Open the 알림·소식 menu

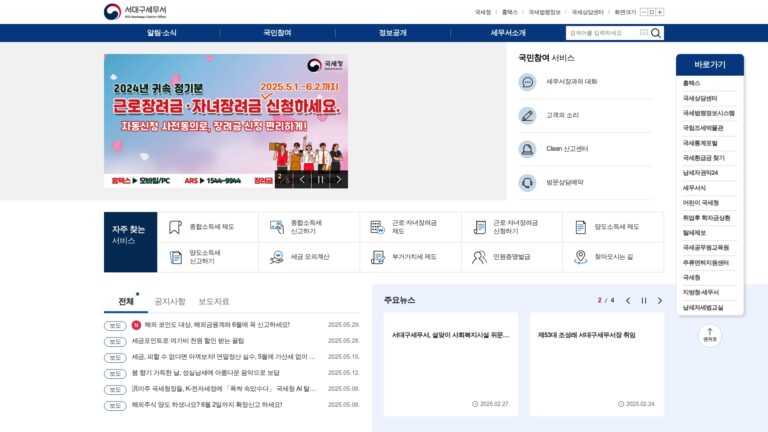[162, 33]
